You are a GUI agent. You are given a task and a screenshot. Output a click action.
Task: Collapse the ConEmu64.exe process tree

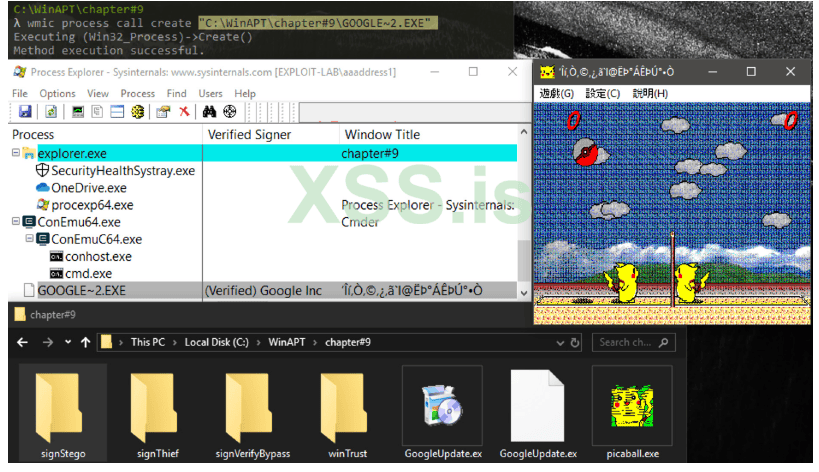click(x=16, y=221)
